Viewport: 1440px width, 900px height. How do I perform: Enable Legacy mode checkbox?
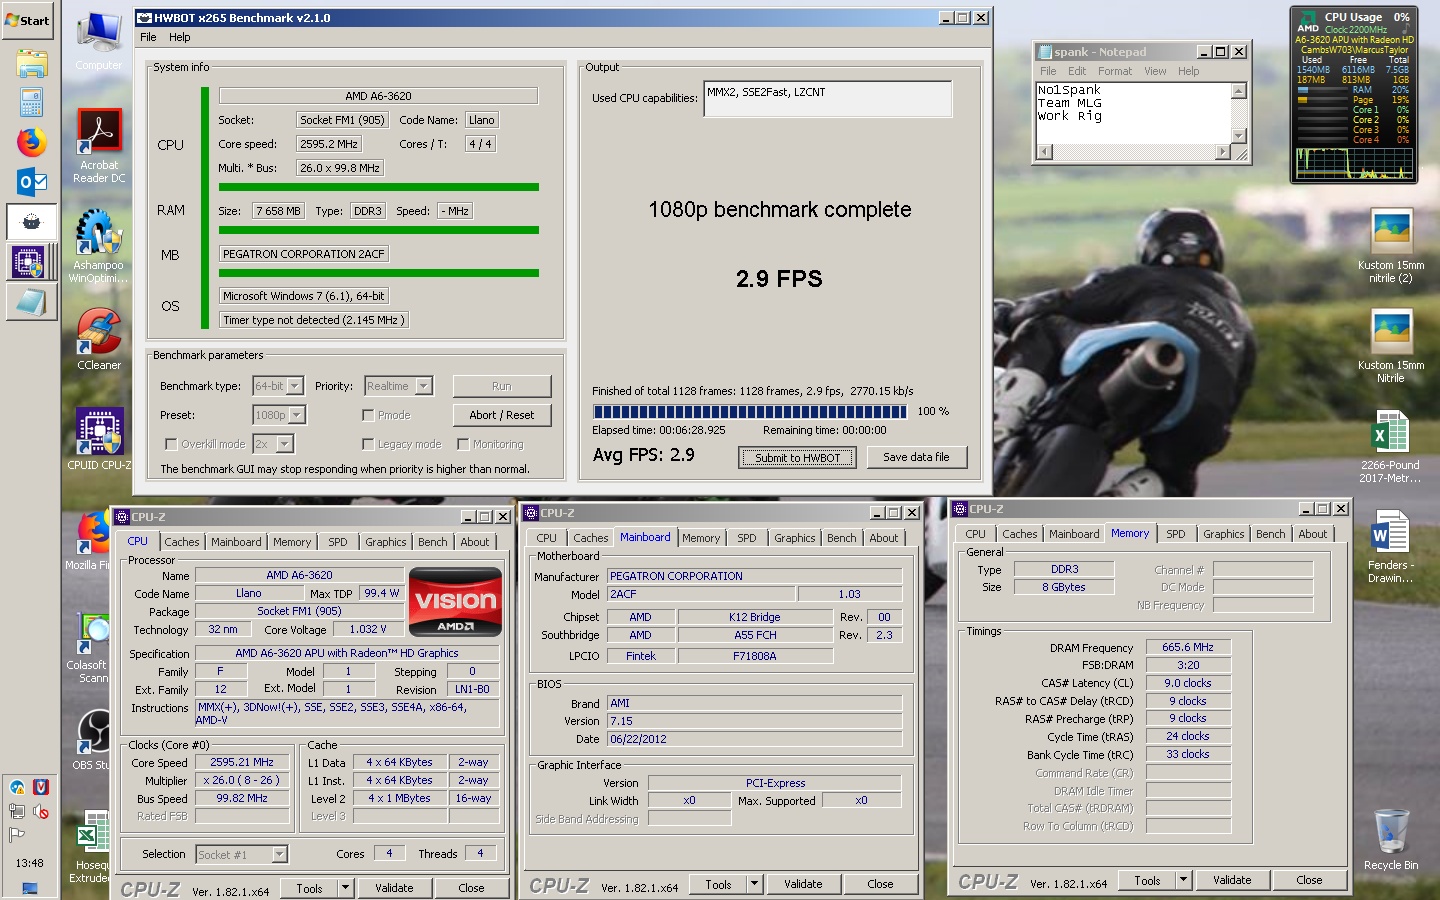(x=368, y=444)
